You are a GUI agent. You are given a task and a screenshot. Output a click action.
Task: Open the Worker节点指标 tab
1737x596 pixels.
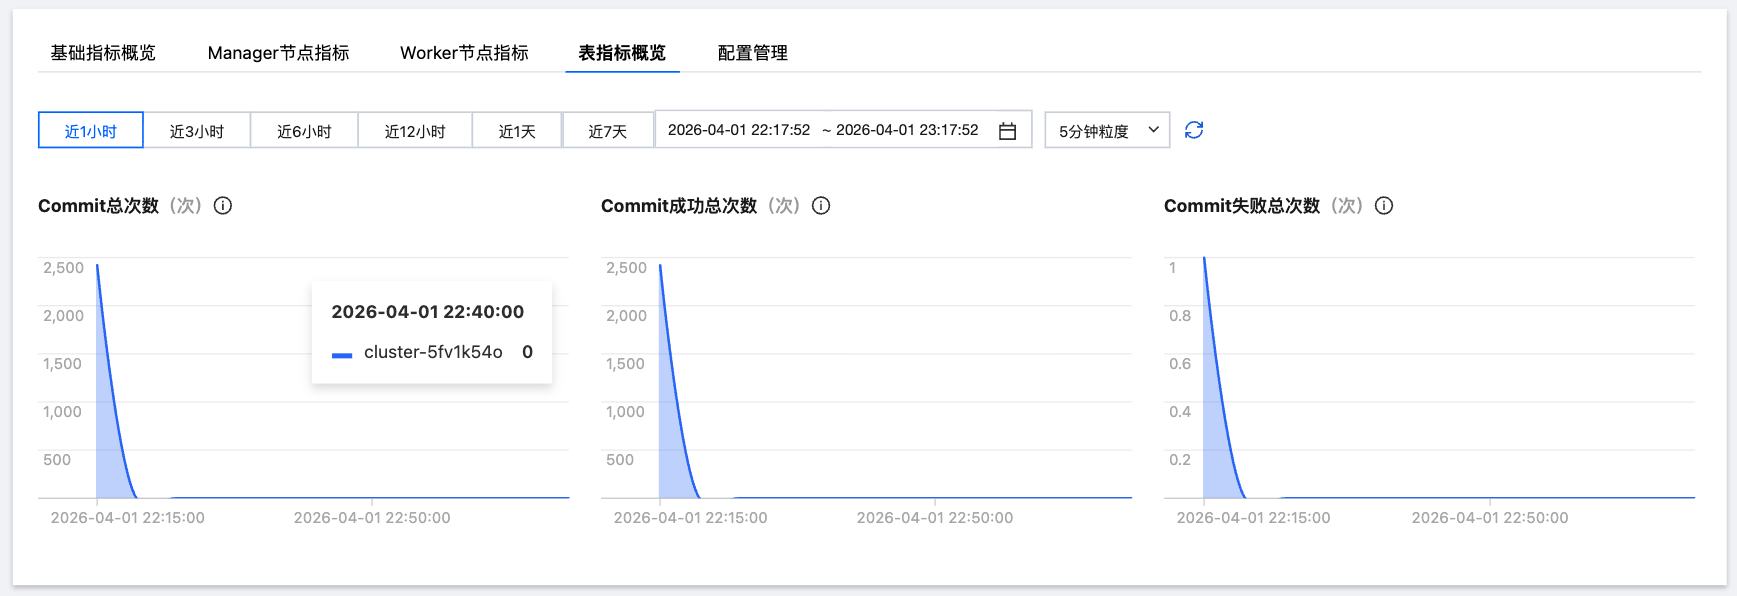(464, 53)
